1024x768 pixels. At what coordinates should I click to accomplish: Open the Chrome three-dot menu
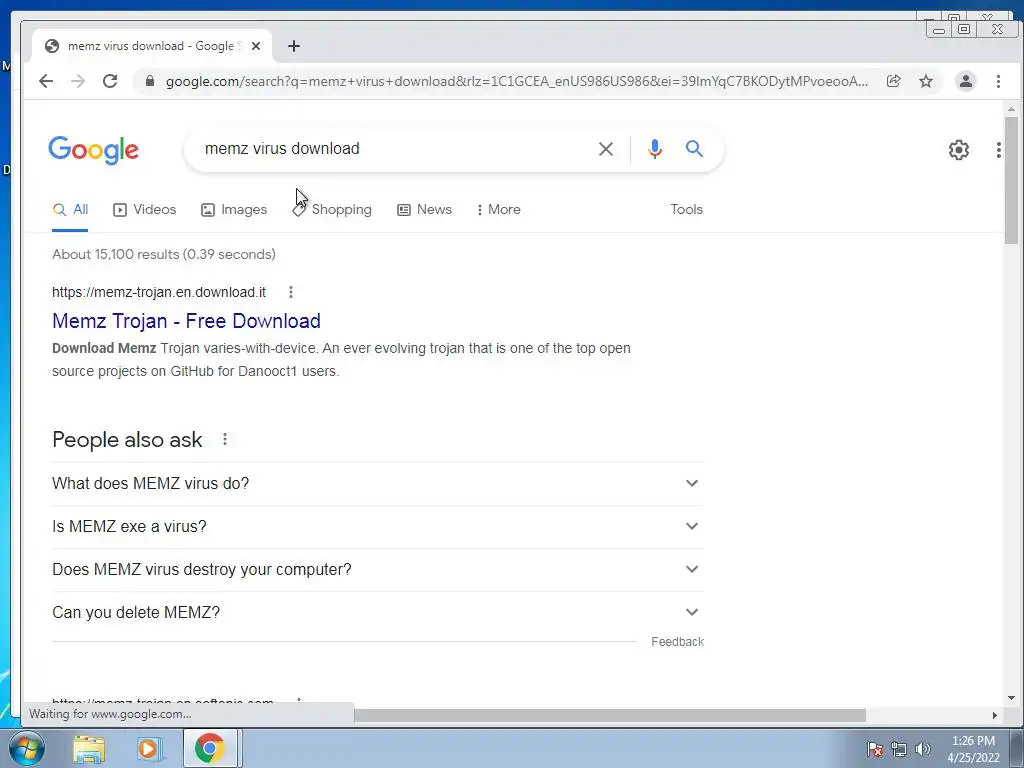click(x=998, y=81)
